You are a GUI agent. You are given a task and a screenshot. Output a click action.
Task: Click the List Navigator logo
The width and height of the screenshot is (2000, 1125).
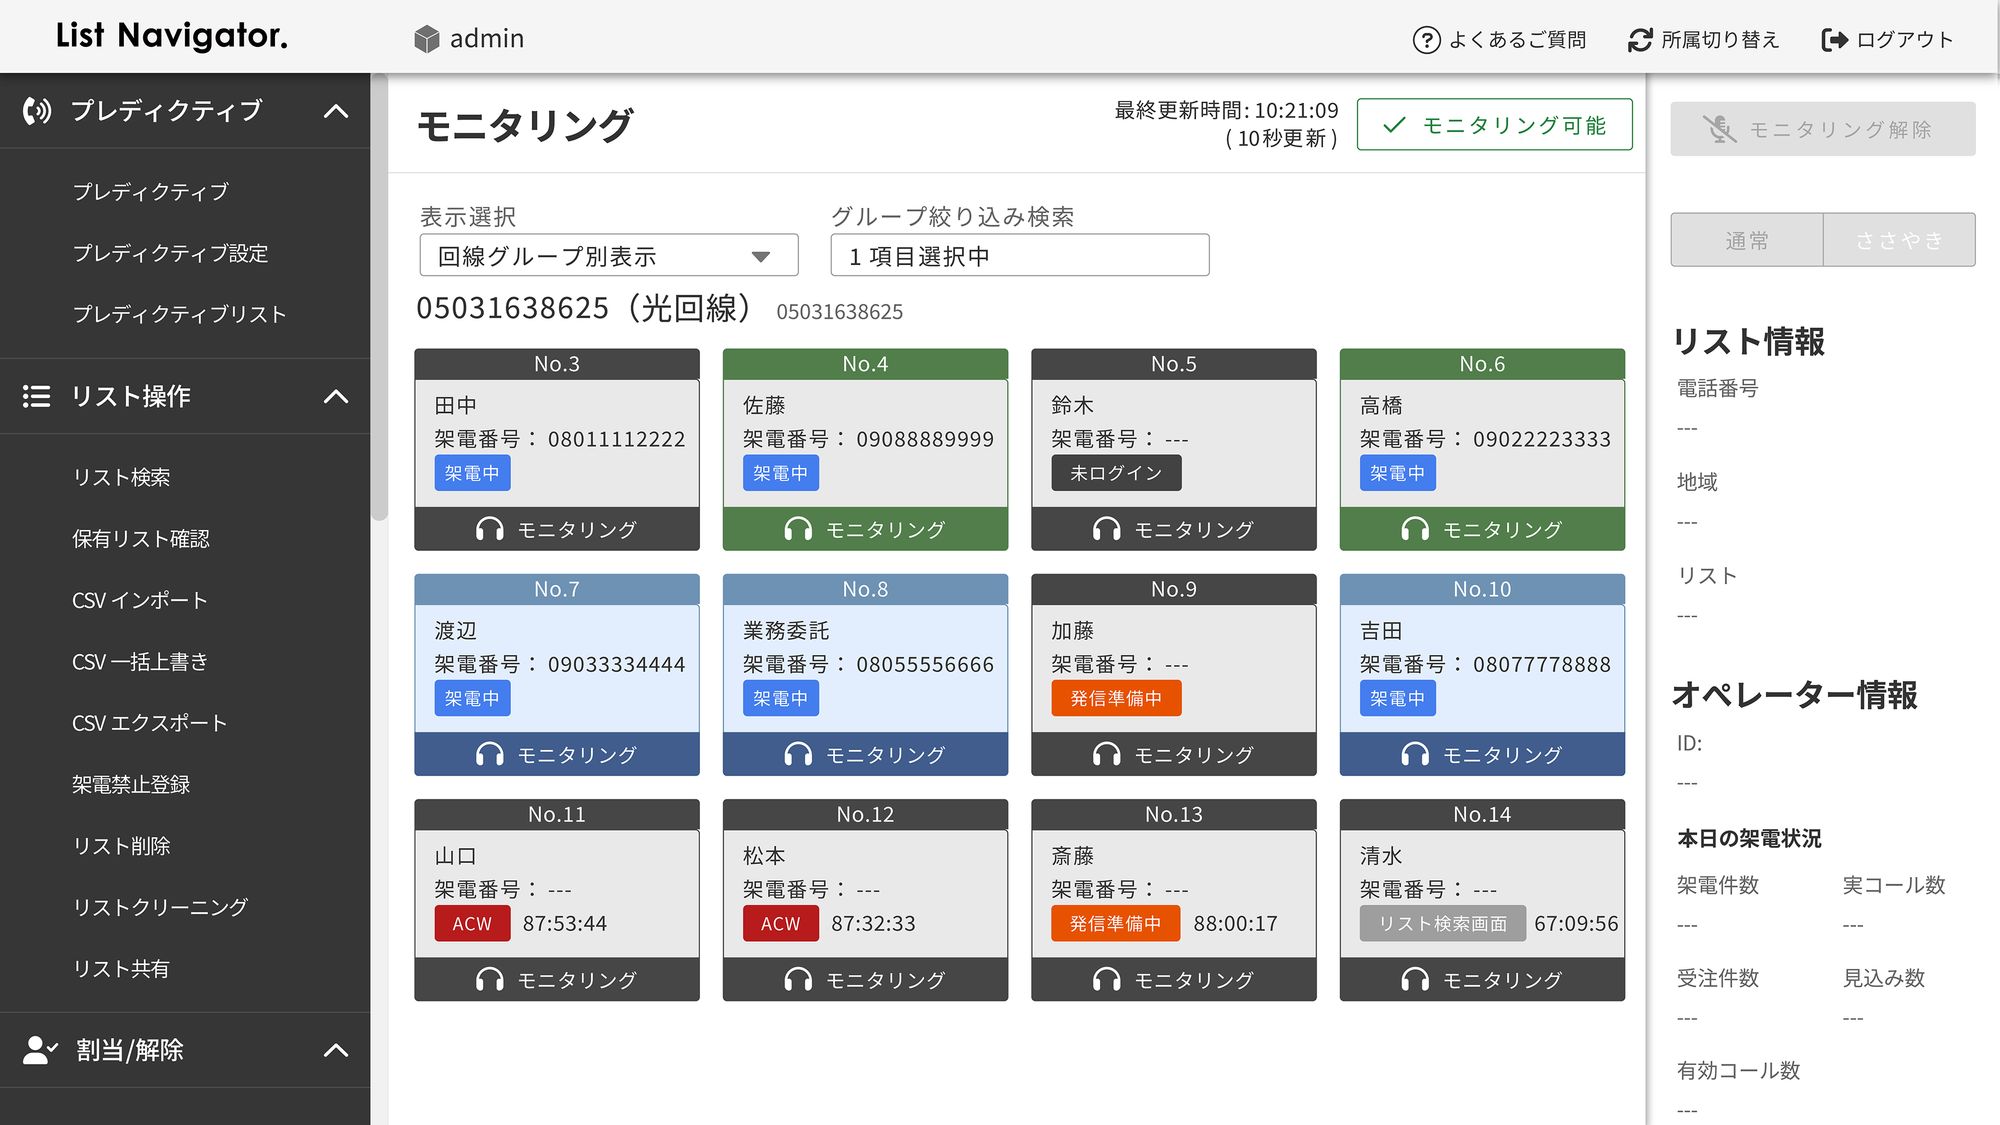tap(172, 35)
